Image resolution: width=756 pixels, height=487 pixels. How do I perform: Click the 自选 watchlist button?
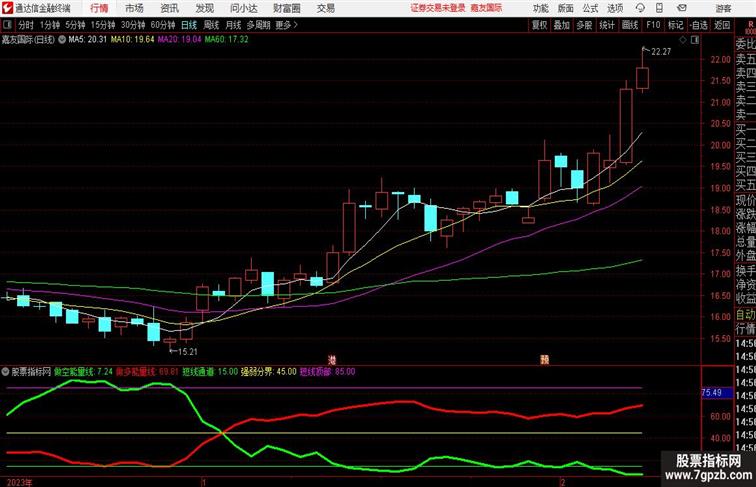click(x=699, y=25)
